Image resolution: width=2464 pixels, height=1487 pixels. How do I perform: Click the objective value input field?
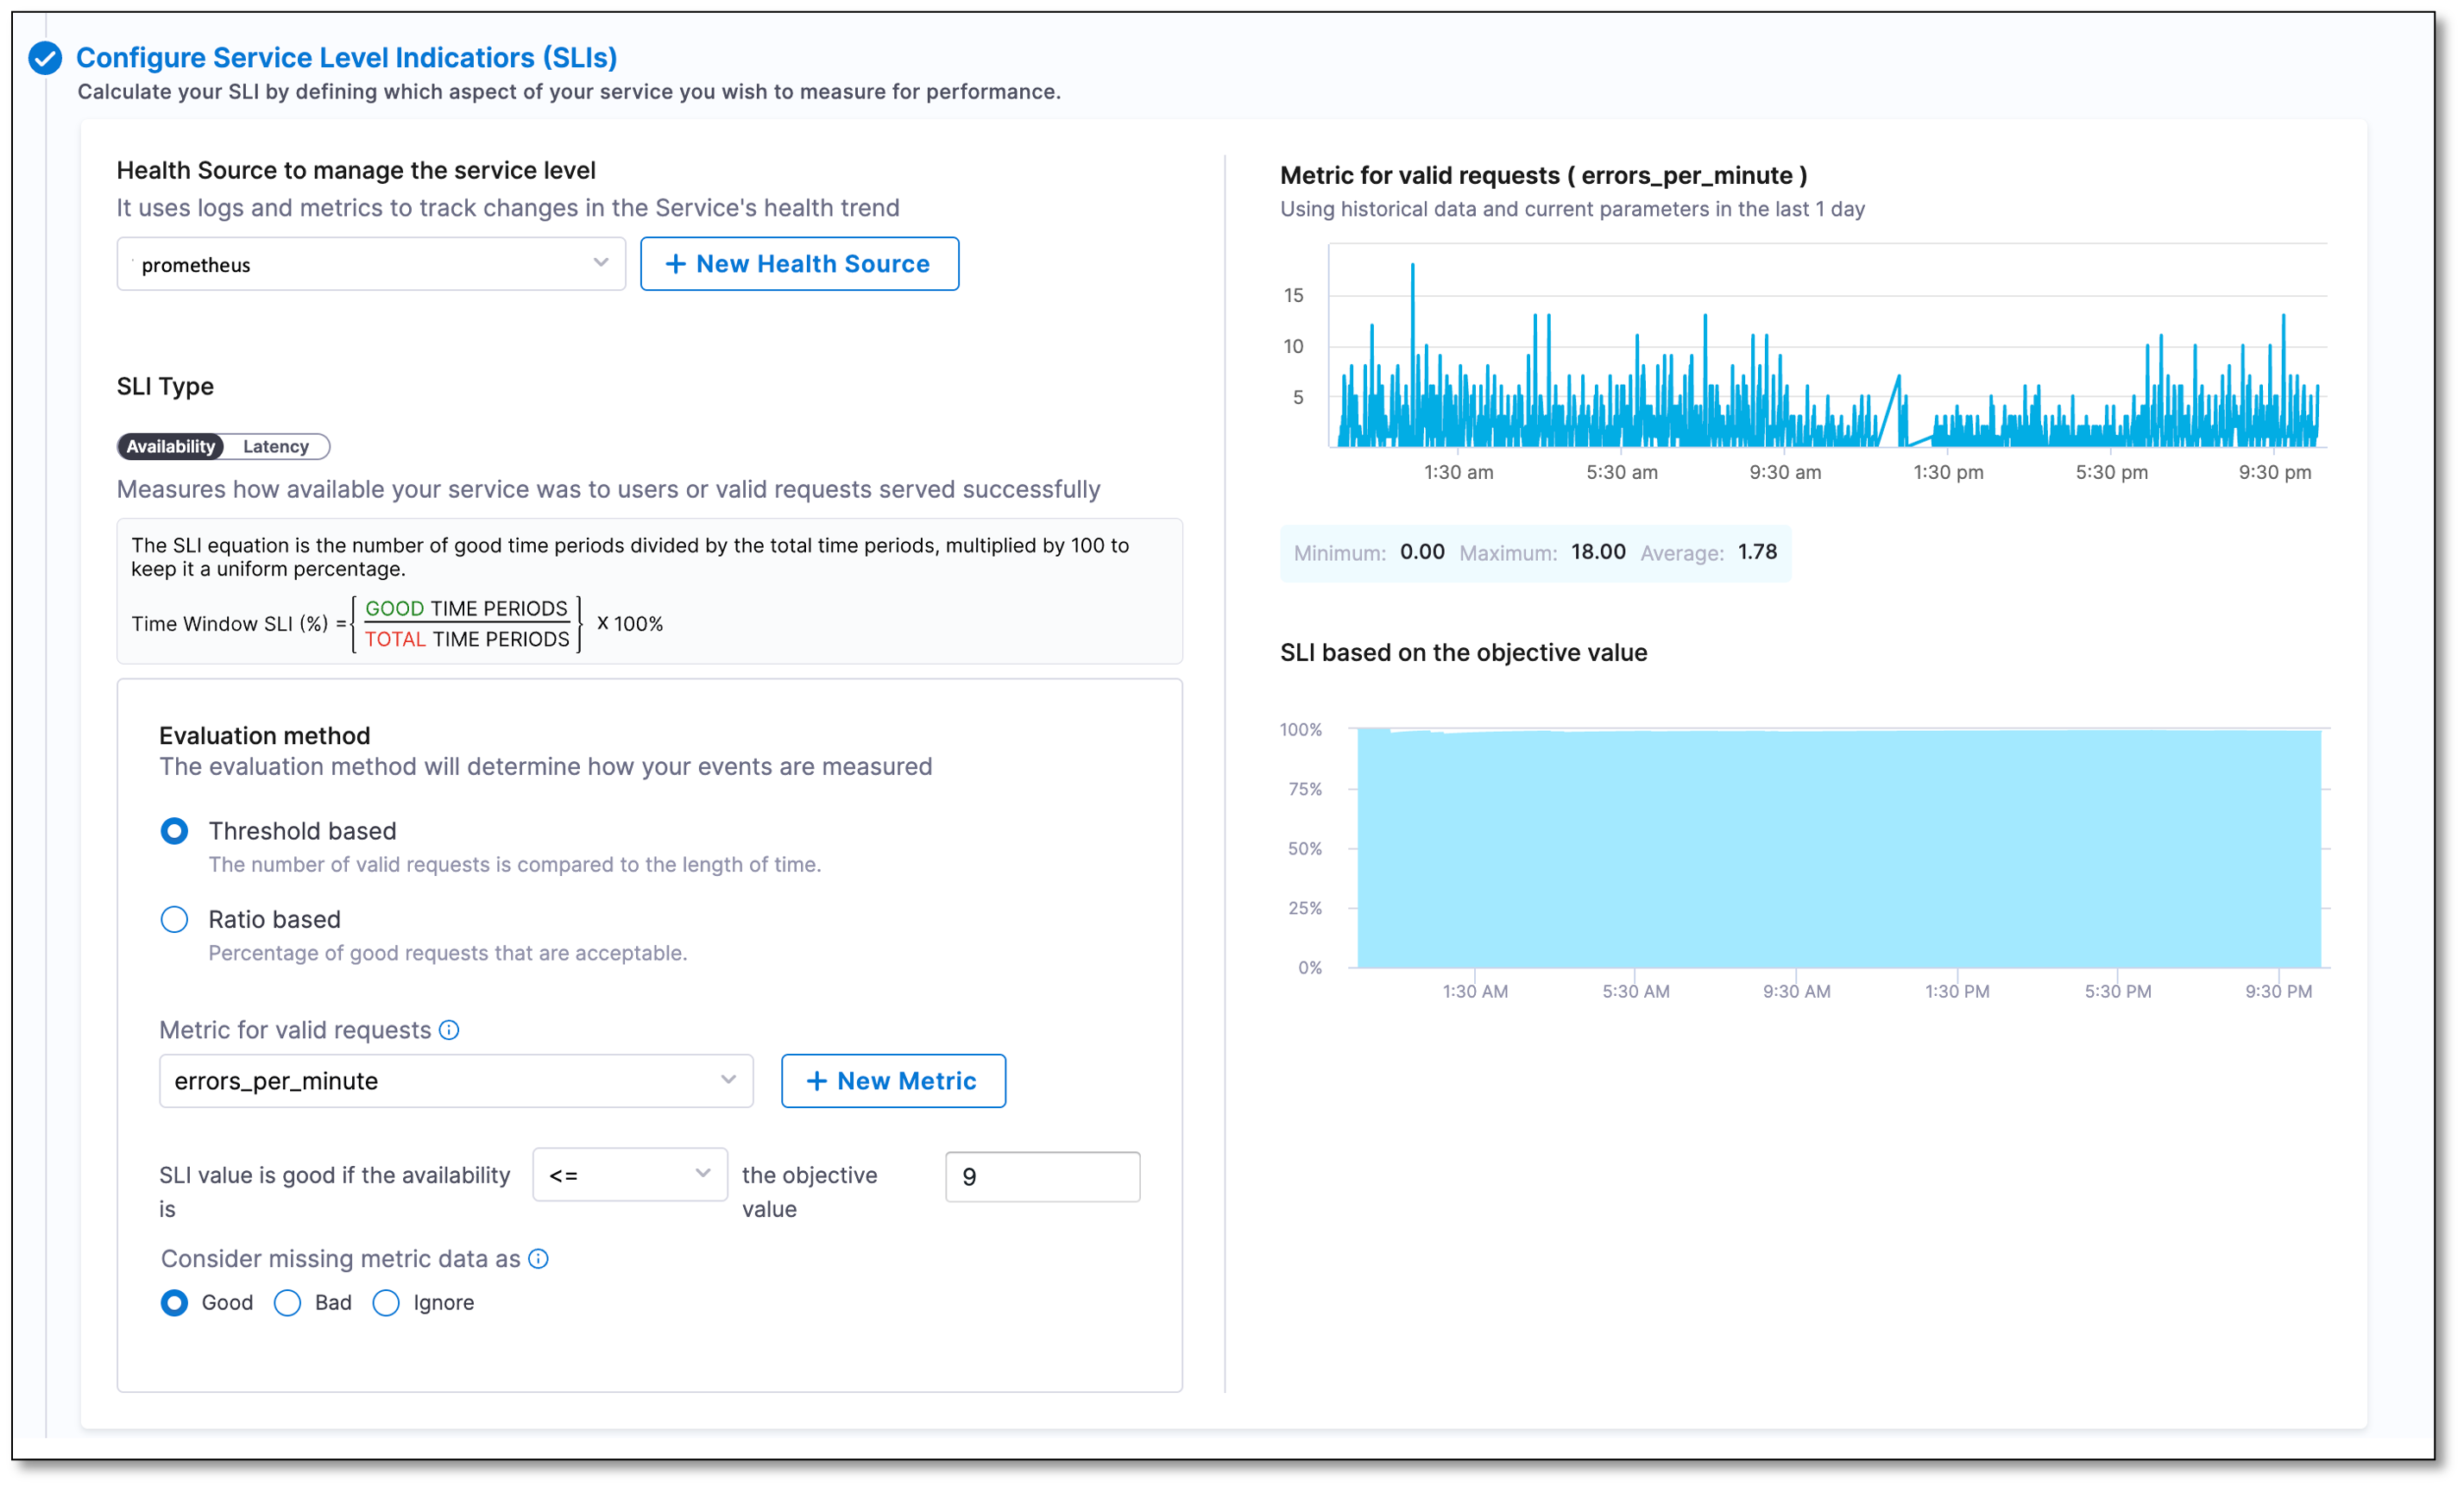1042,1177
